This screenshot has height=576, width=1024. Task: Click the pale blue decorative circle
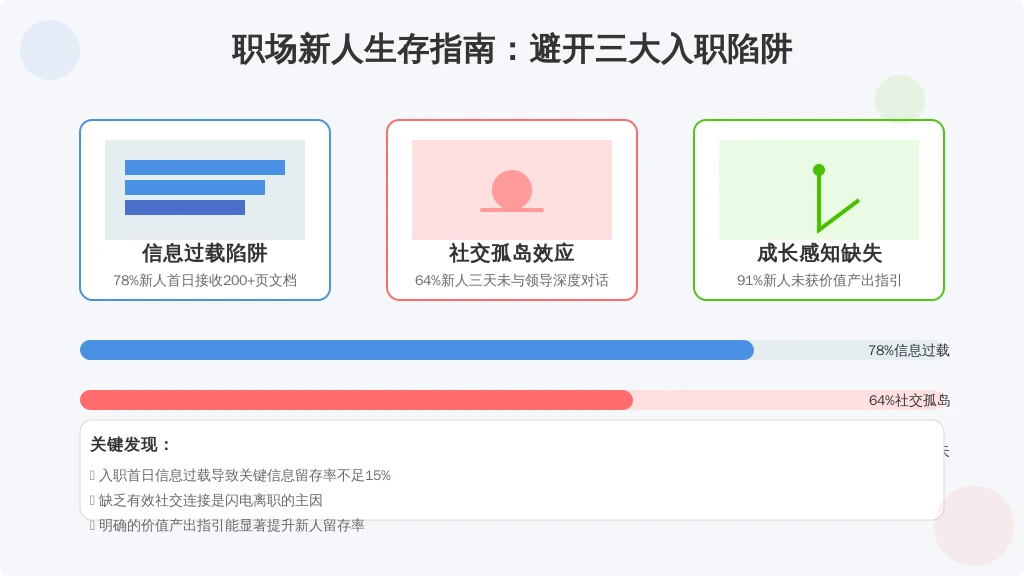pos(50,50)
